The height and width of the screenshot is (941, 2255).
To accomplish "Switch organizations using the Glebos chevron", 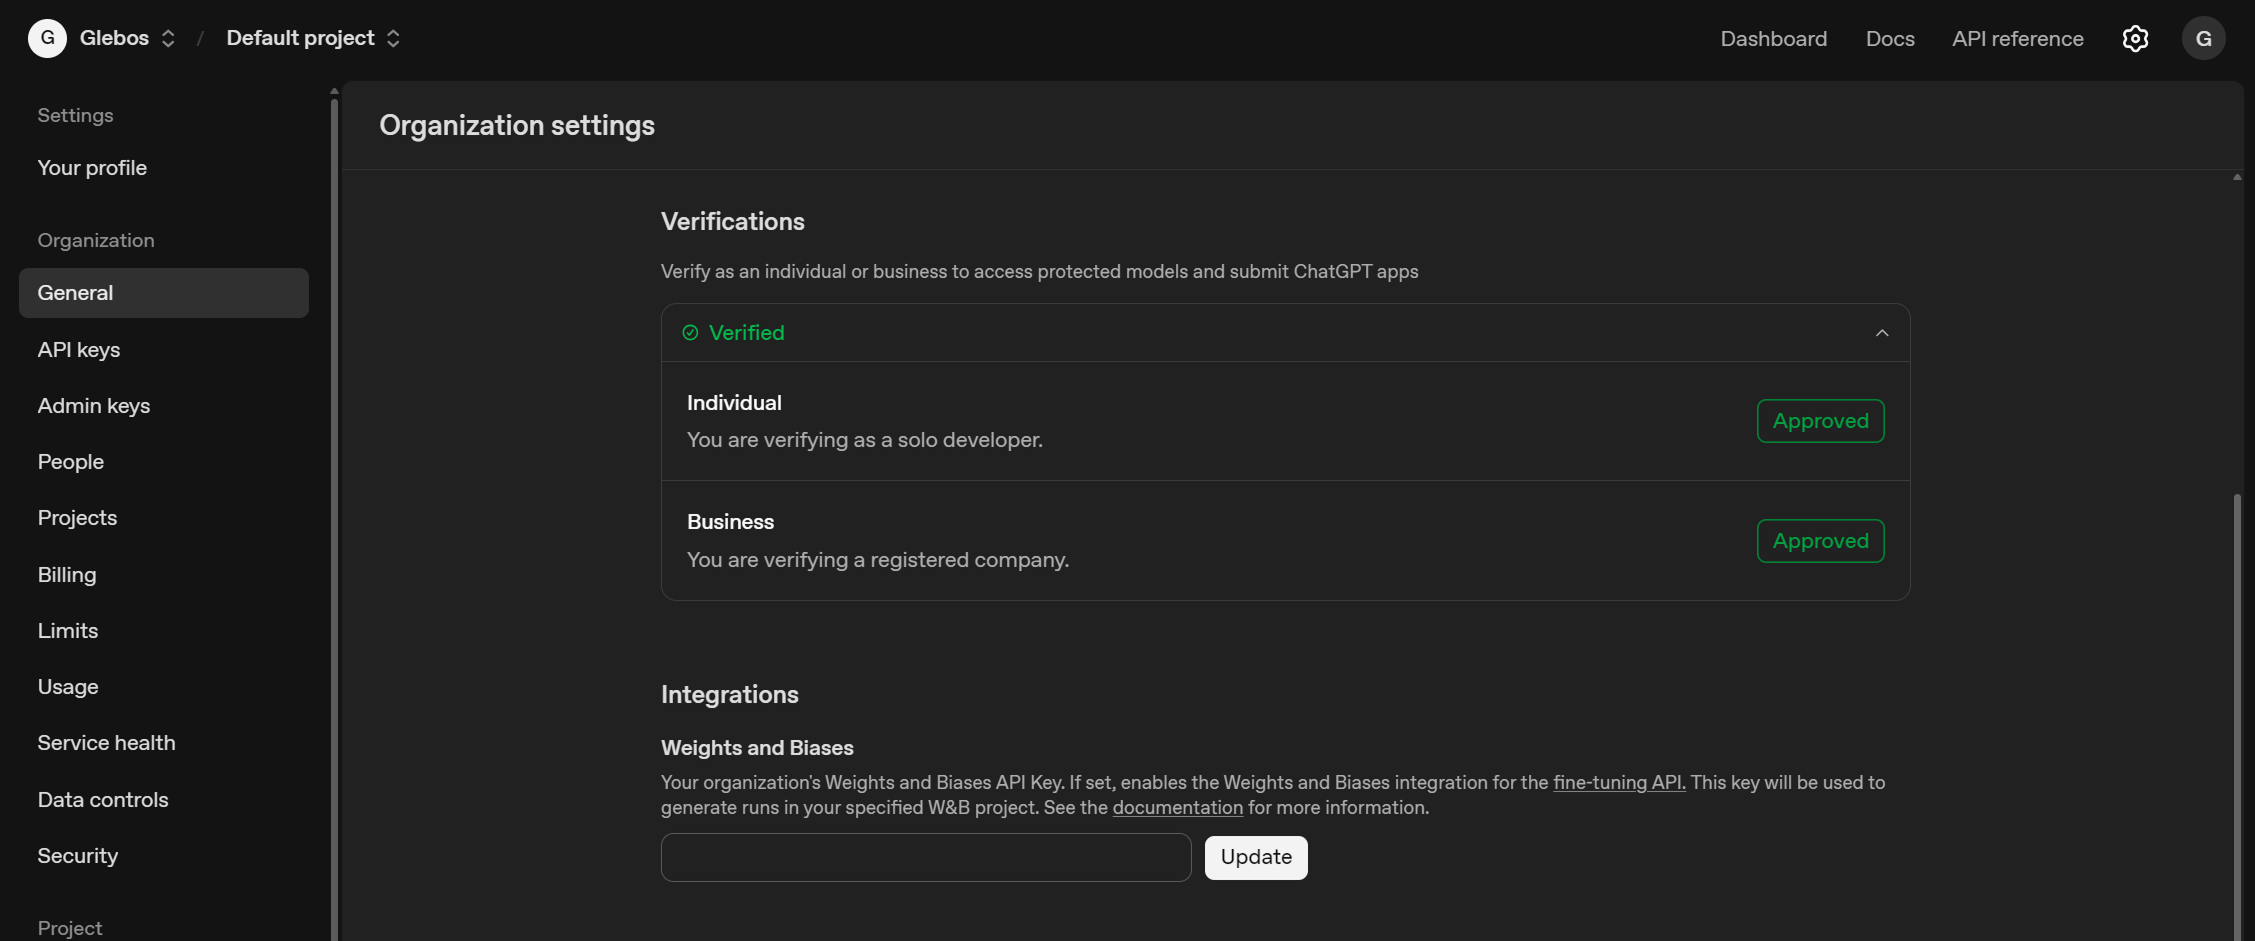I will (x=168, y=38).
